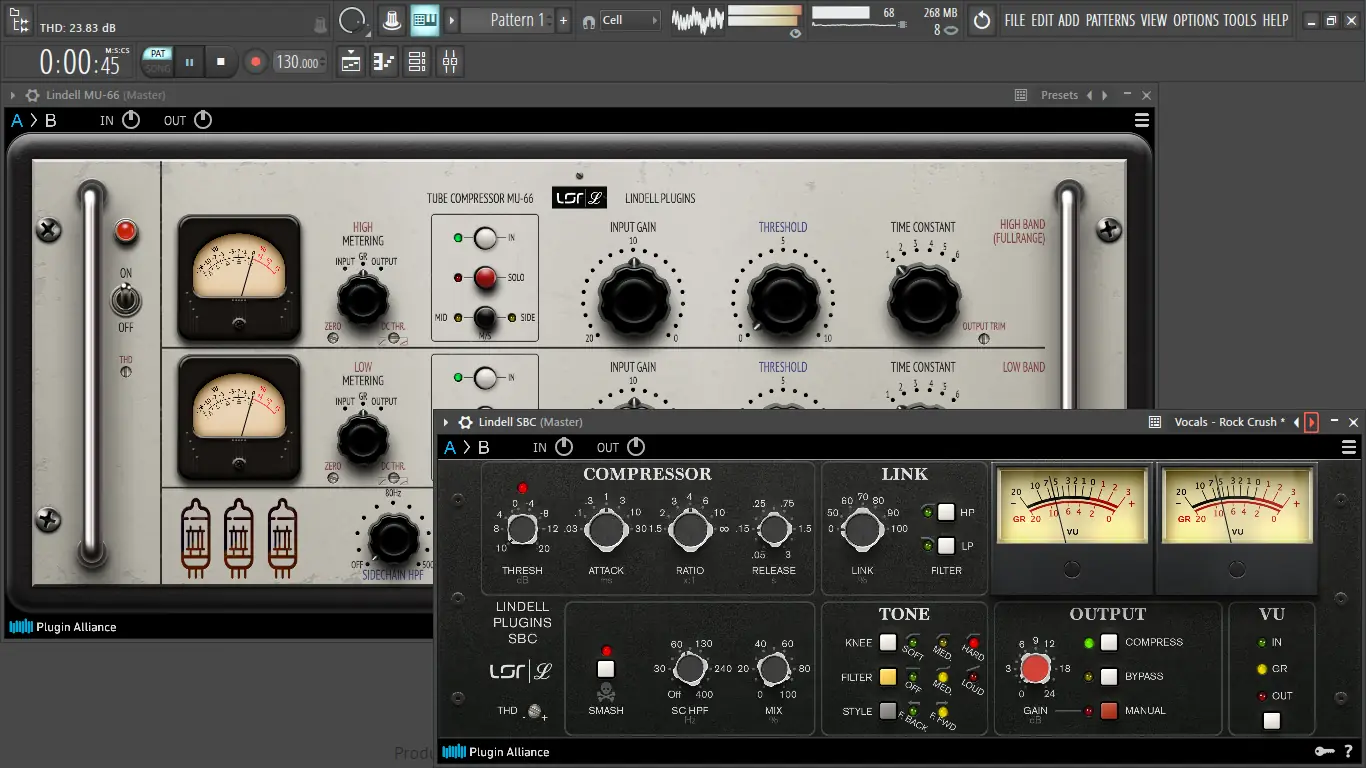This screenshot has width=1366, height=768.
Task: Open the SBC preset grid icon
Action: (1155, 422)
